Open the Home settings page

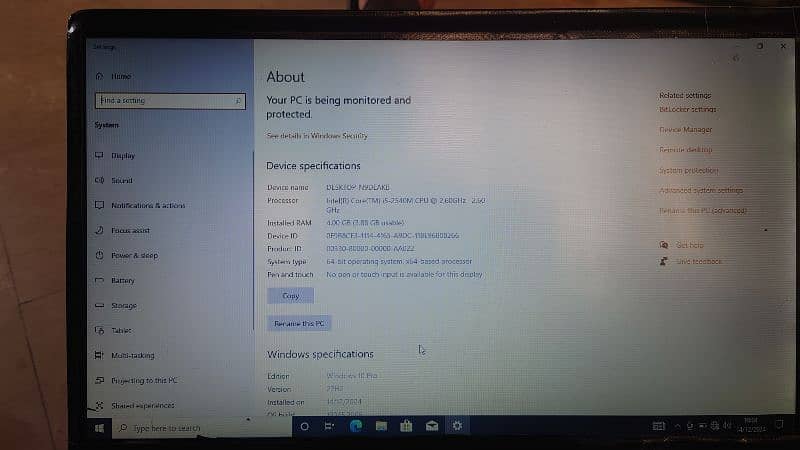(x=121, y=76)
